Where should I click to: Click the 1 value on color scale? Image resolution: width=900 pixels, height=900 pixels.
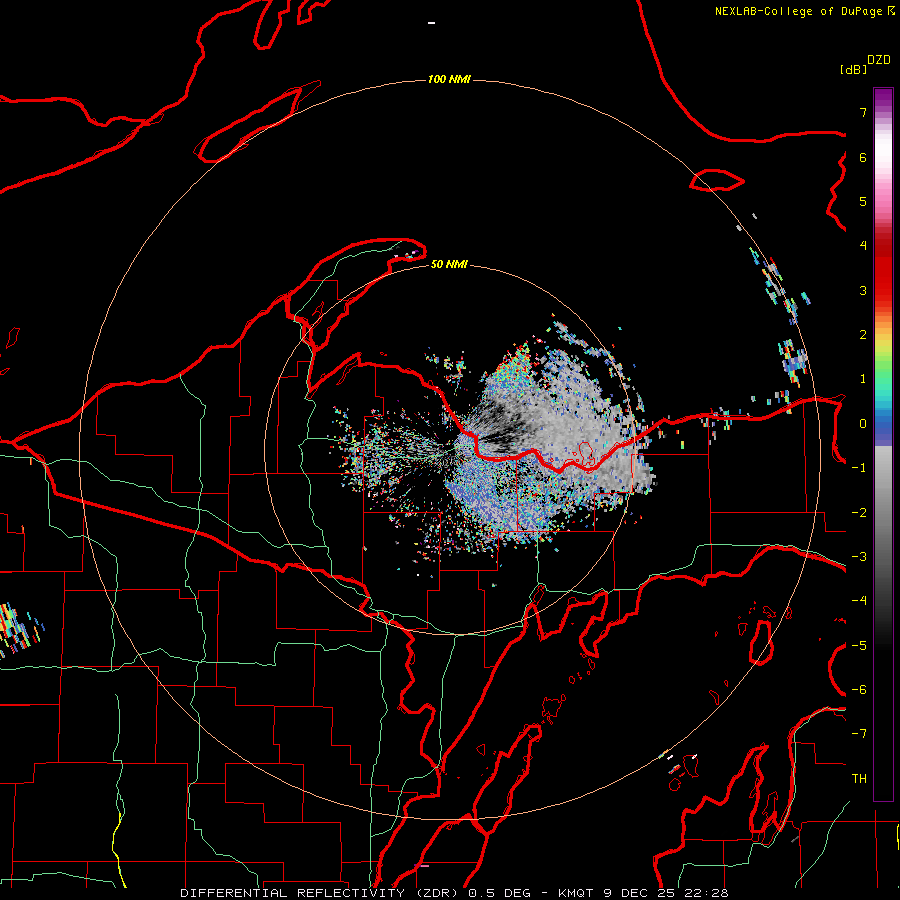click(x=863, y=379)
